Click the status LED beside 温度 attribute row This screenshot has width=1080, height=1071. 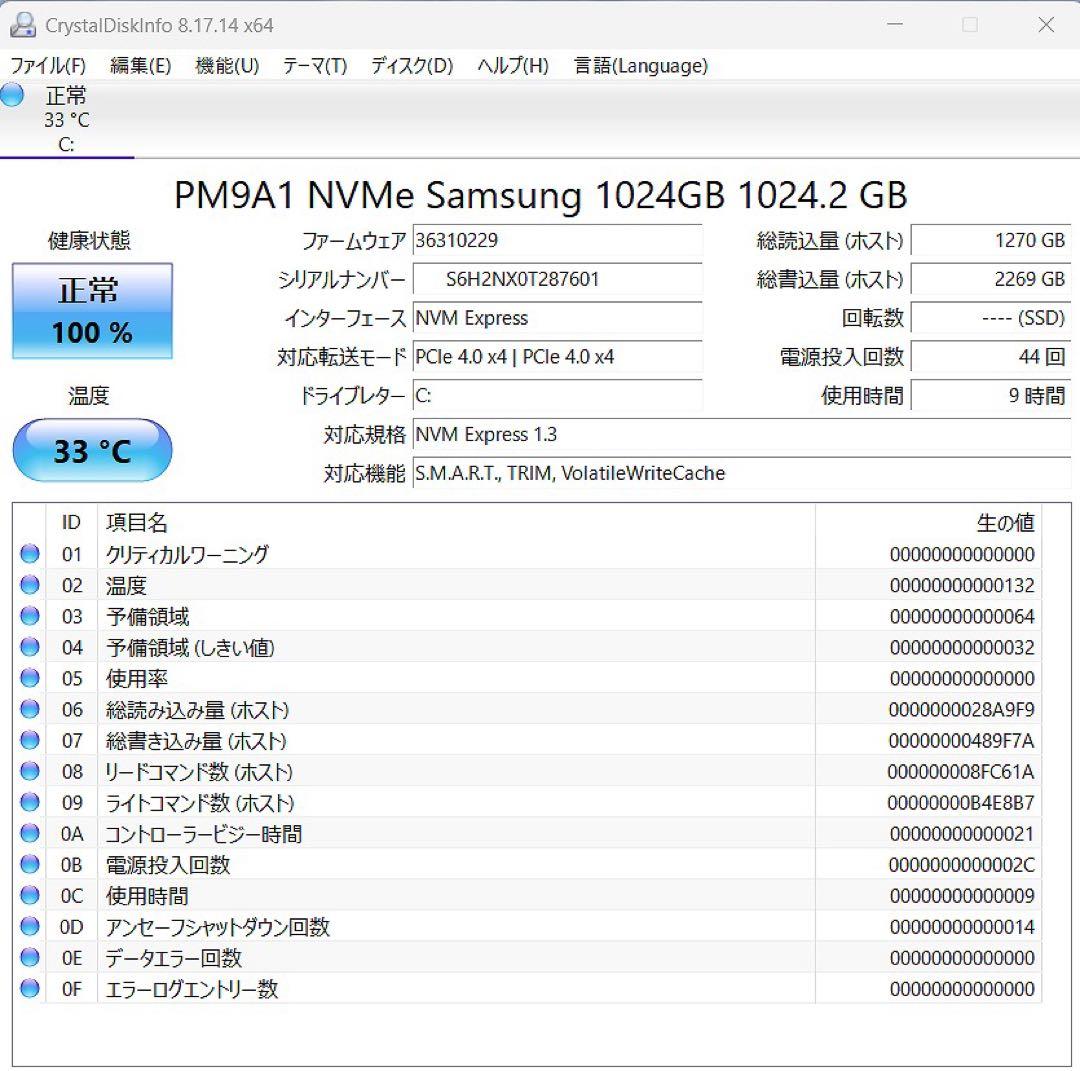tap(29, 585)
